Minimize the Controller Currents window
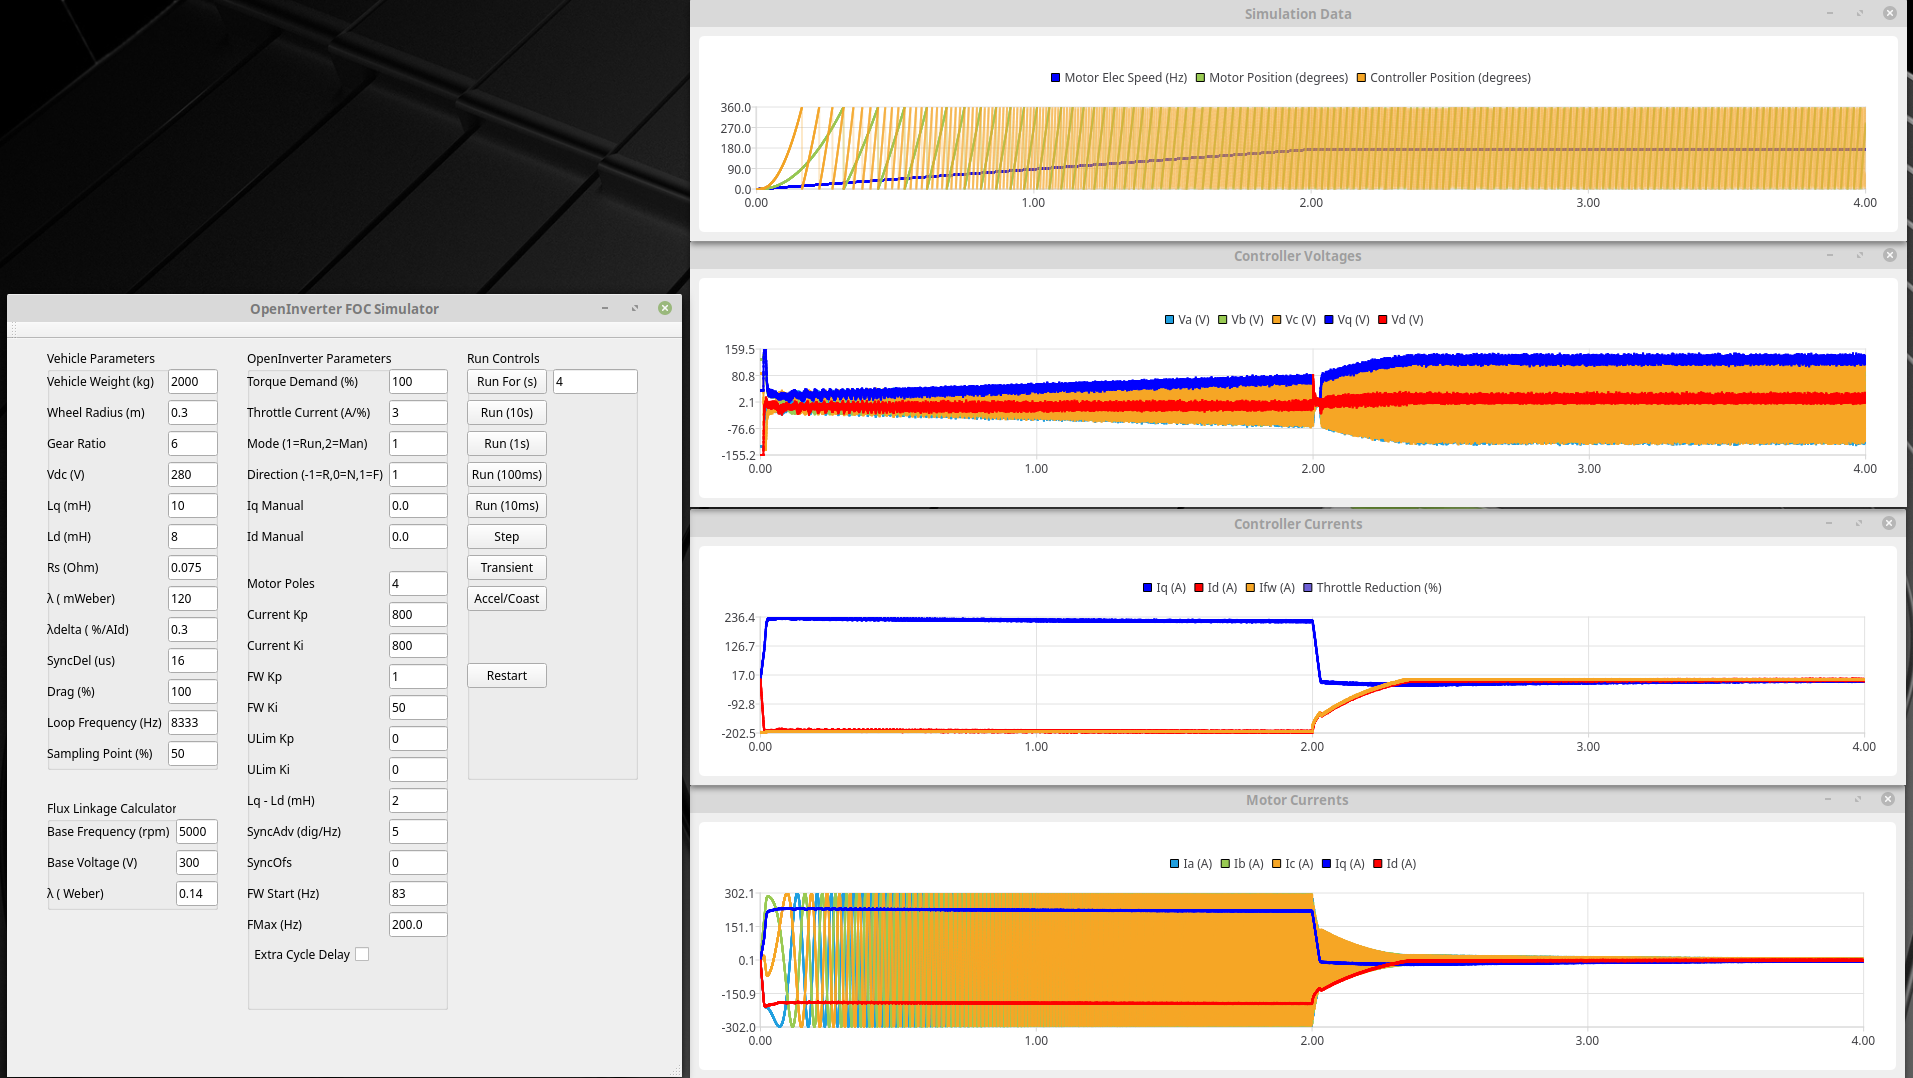This screenshot has height=1078, width=1913. click(x=1829, y=523)
